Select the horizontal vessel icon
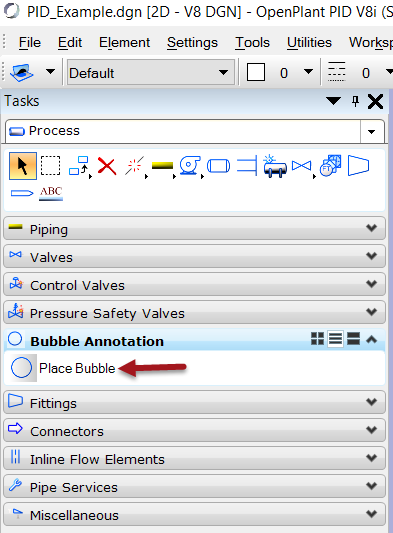Screen dimensions: 393x533 coord(218,166)
